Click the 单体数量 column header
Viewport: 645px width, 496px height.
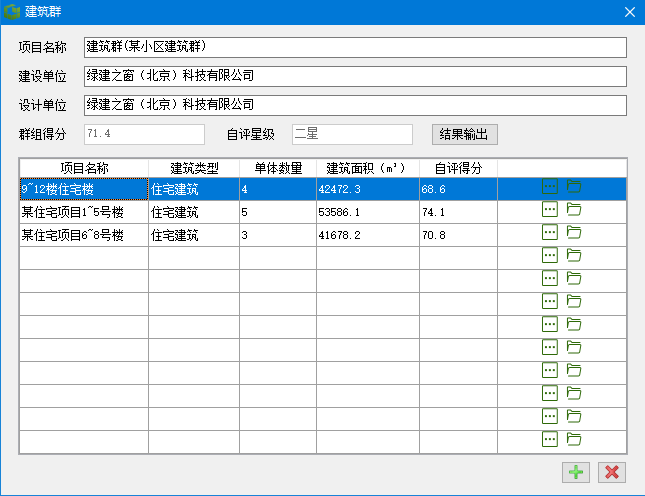click(277, 167)
